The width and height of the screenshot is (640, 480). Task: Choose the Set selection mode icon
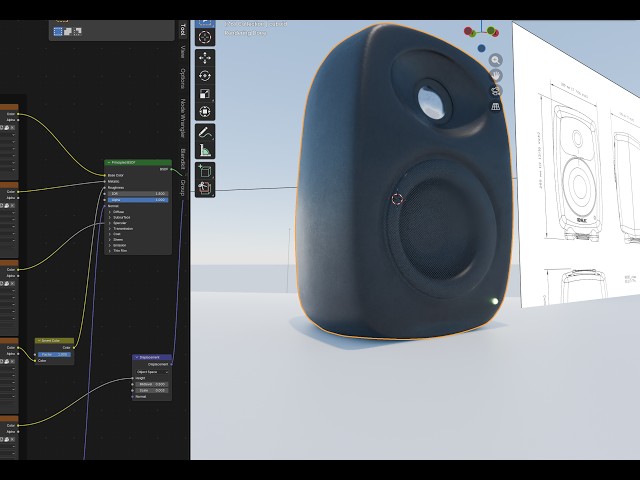tap(58, 31)
